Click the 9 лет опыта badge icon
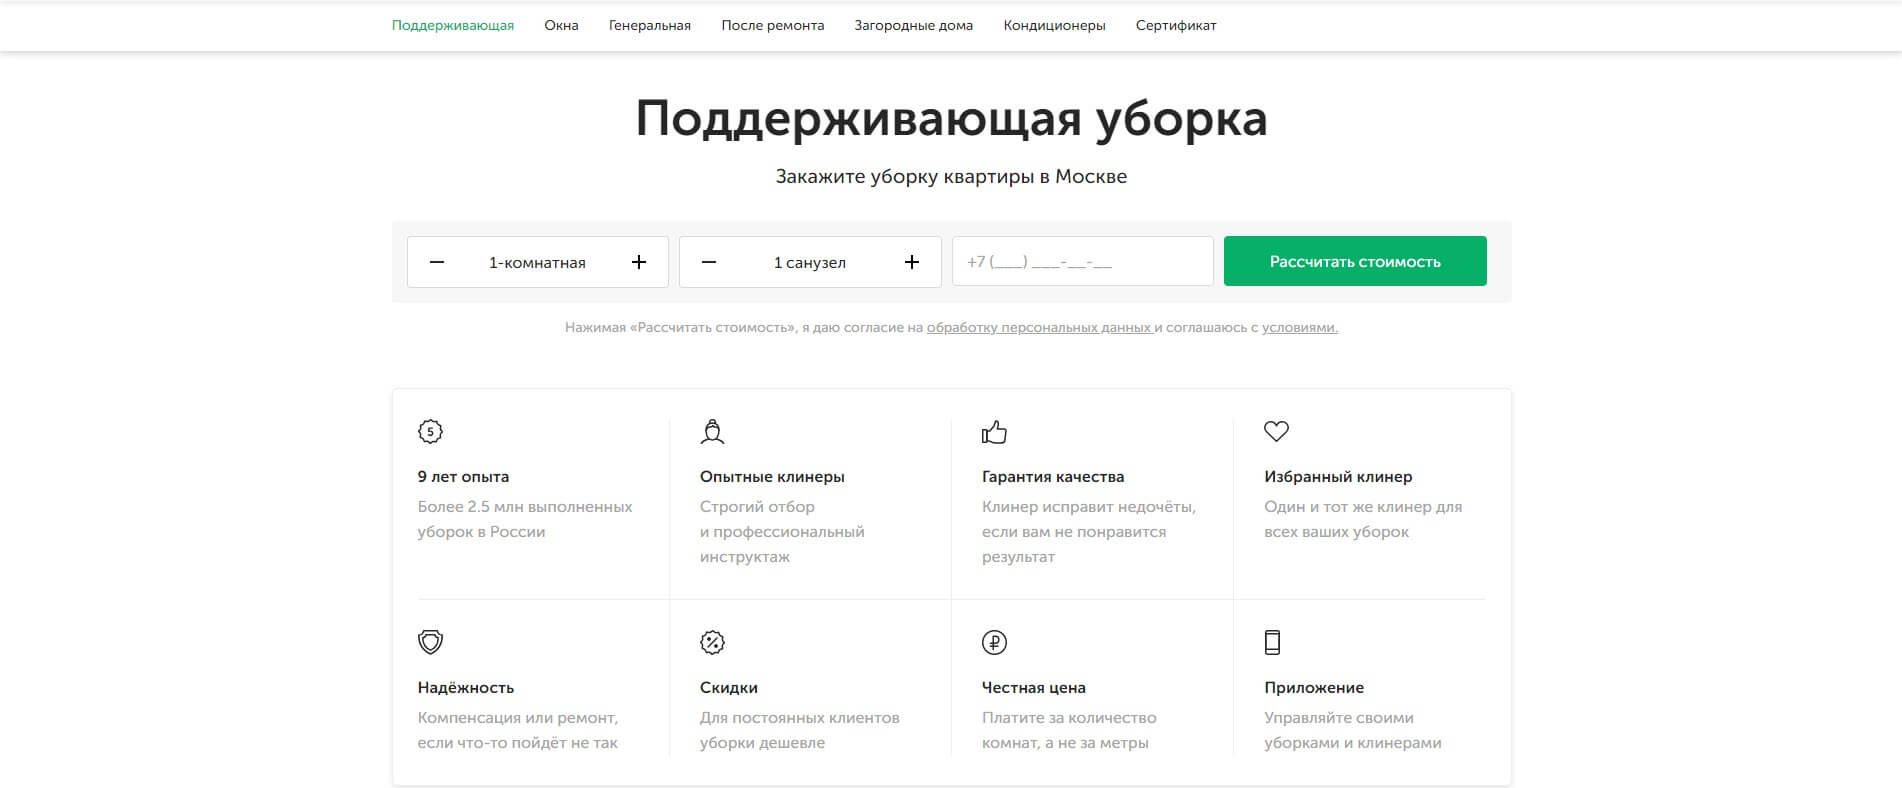 point(430,432)
